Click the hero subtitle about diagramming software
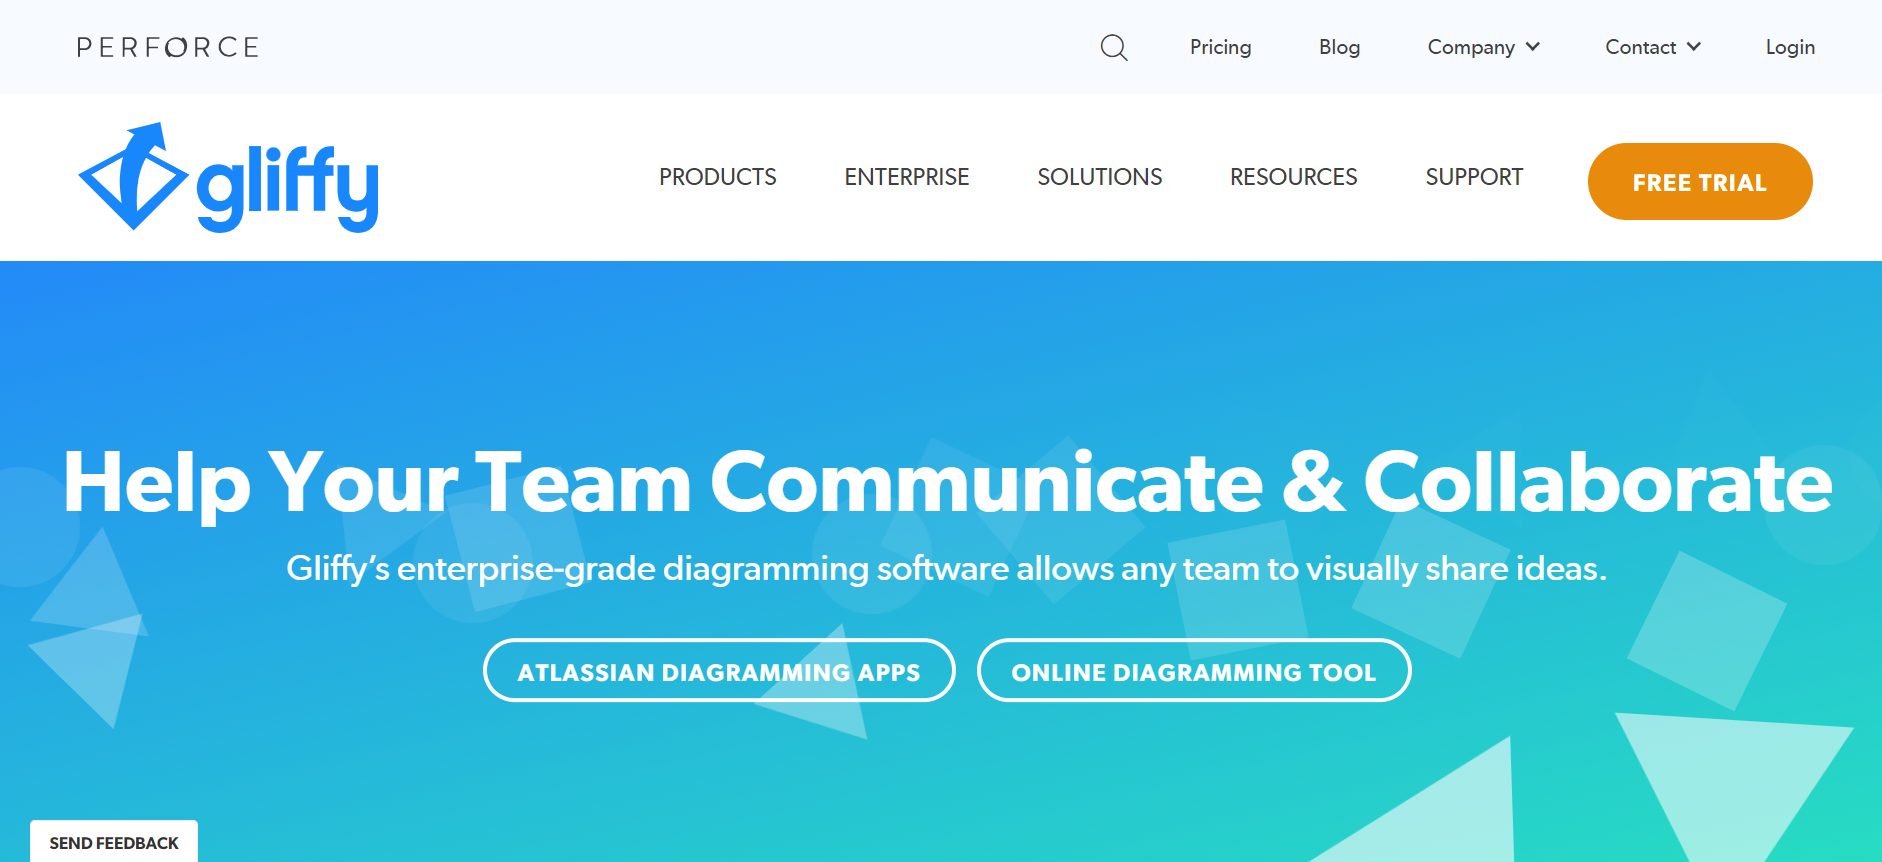Viewport: 1882px width, 862px height. [x=946, y=568]
